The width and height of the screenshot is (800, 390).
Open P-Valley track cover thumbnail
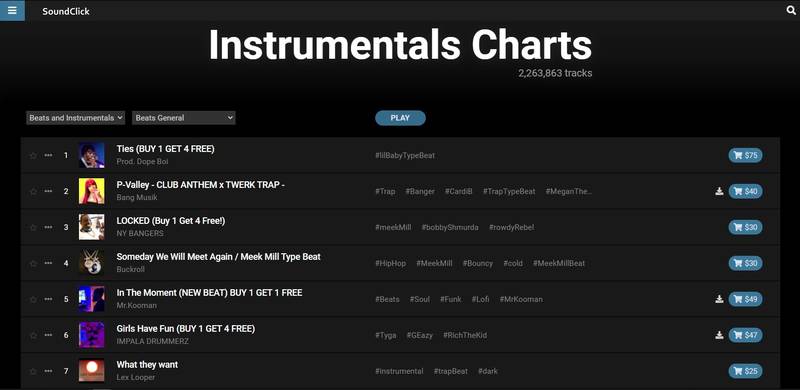coord(91,191)
